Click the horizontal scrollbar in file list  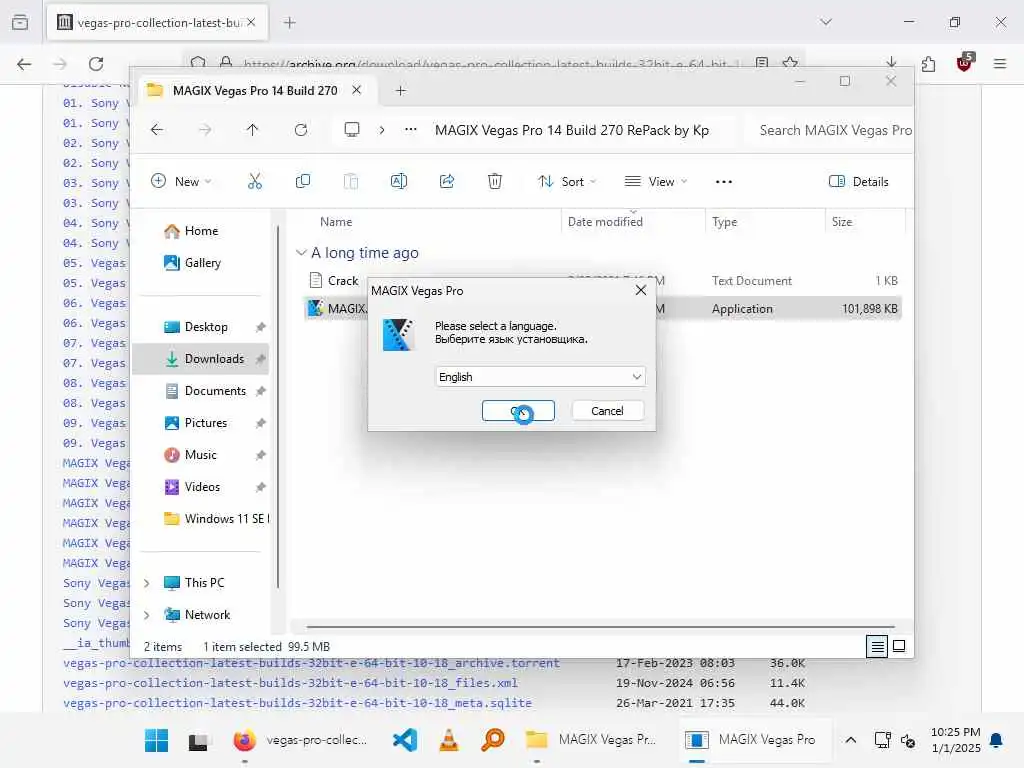click(x=600, y=626)
